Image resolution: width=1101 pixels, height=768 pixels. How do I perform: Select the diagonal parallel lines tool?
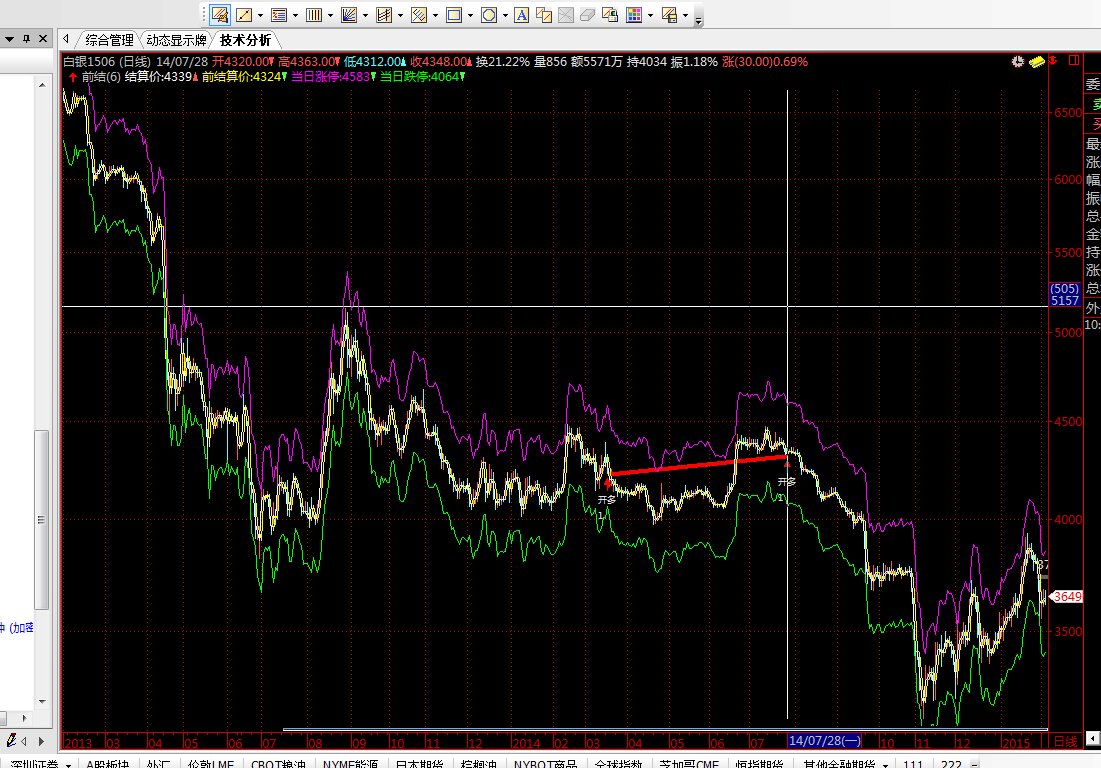(x=419, y=15)
